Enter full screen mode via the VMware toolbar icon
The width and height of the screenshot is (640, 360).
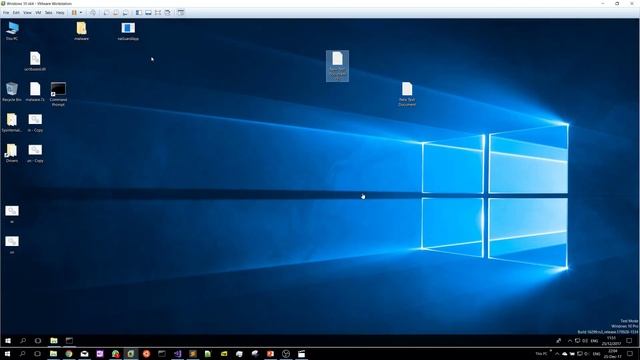point(158,13)
